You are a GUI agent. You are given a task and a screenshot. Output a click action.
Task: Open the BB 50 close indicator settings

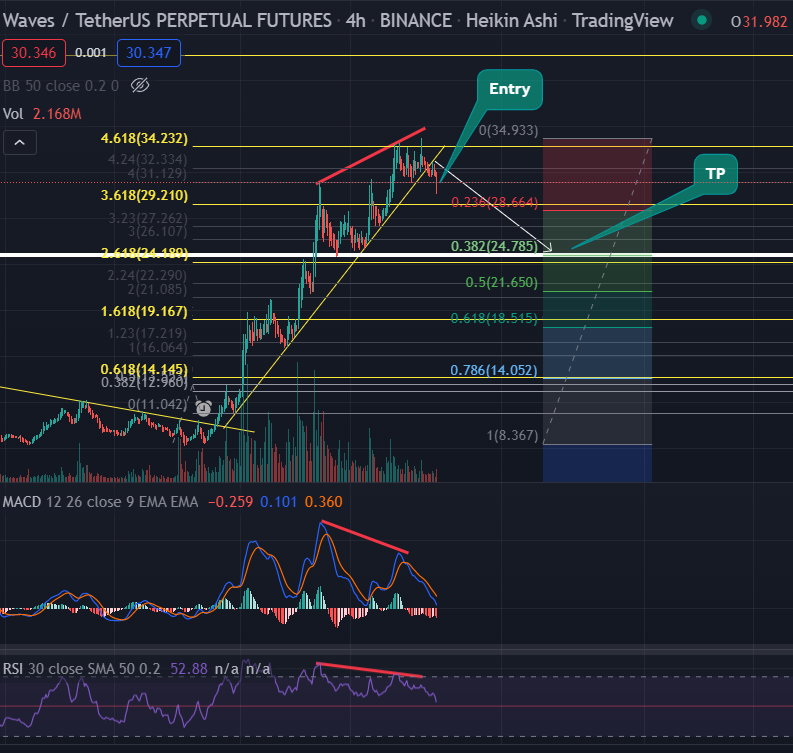[61, 85]
